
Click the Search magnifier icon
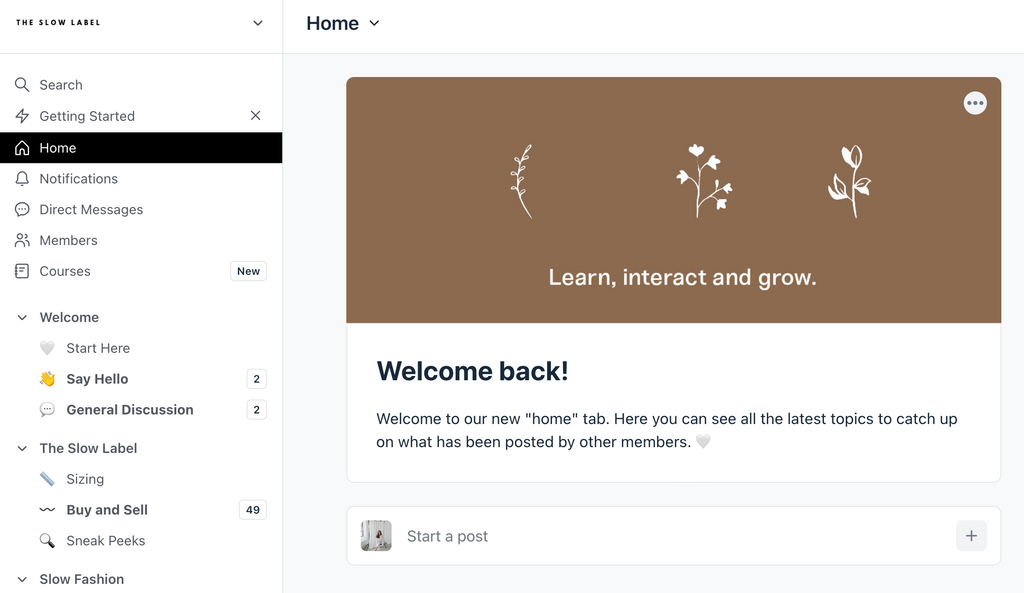pos(22,85)
